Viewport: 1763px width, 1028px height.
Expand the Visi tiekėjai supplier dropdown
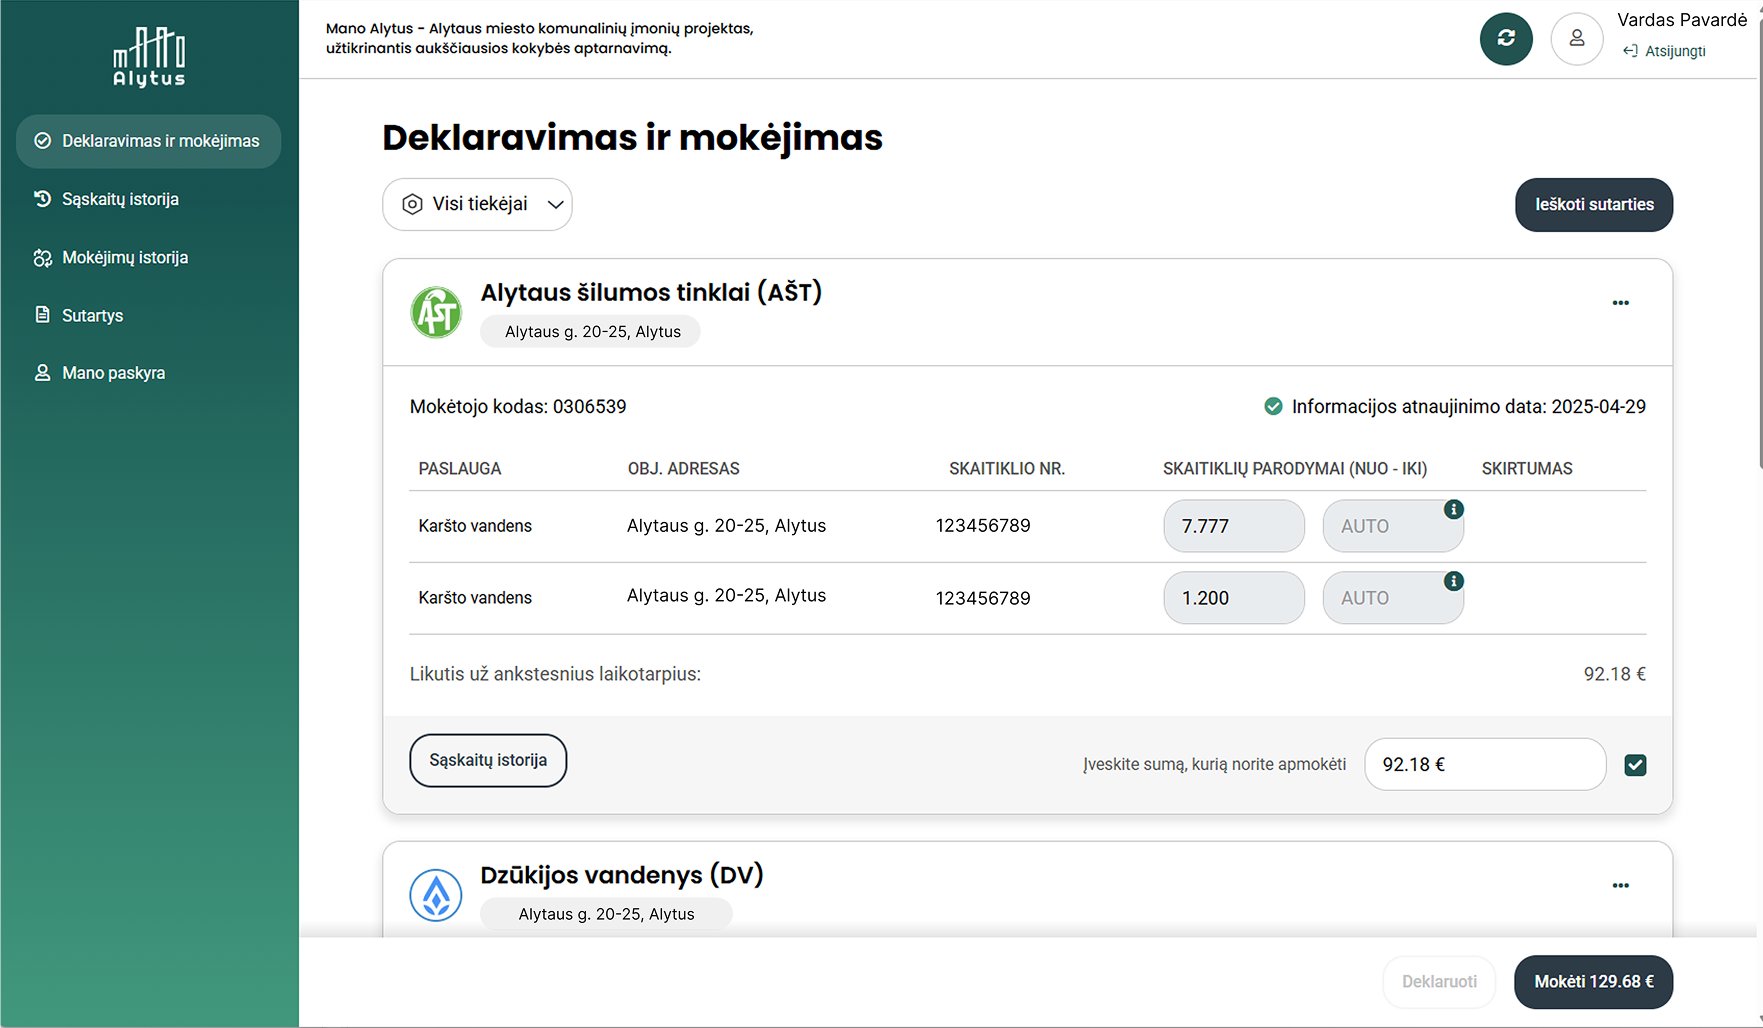477,204
